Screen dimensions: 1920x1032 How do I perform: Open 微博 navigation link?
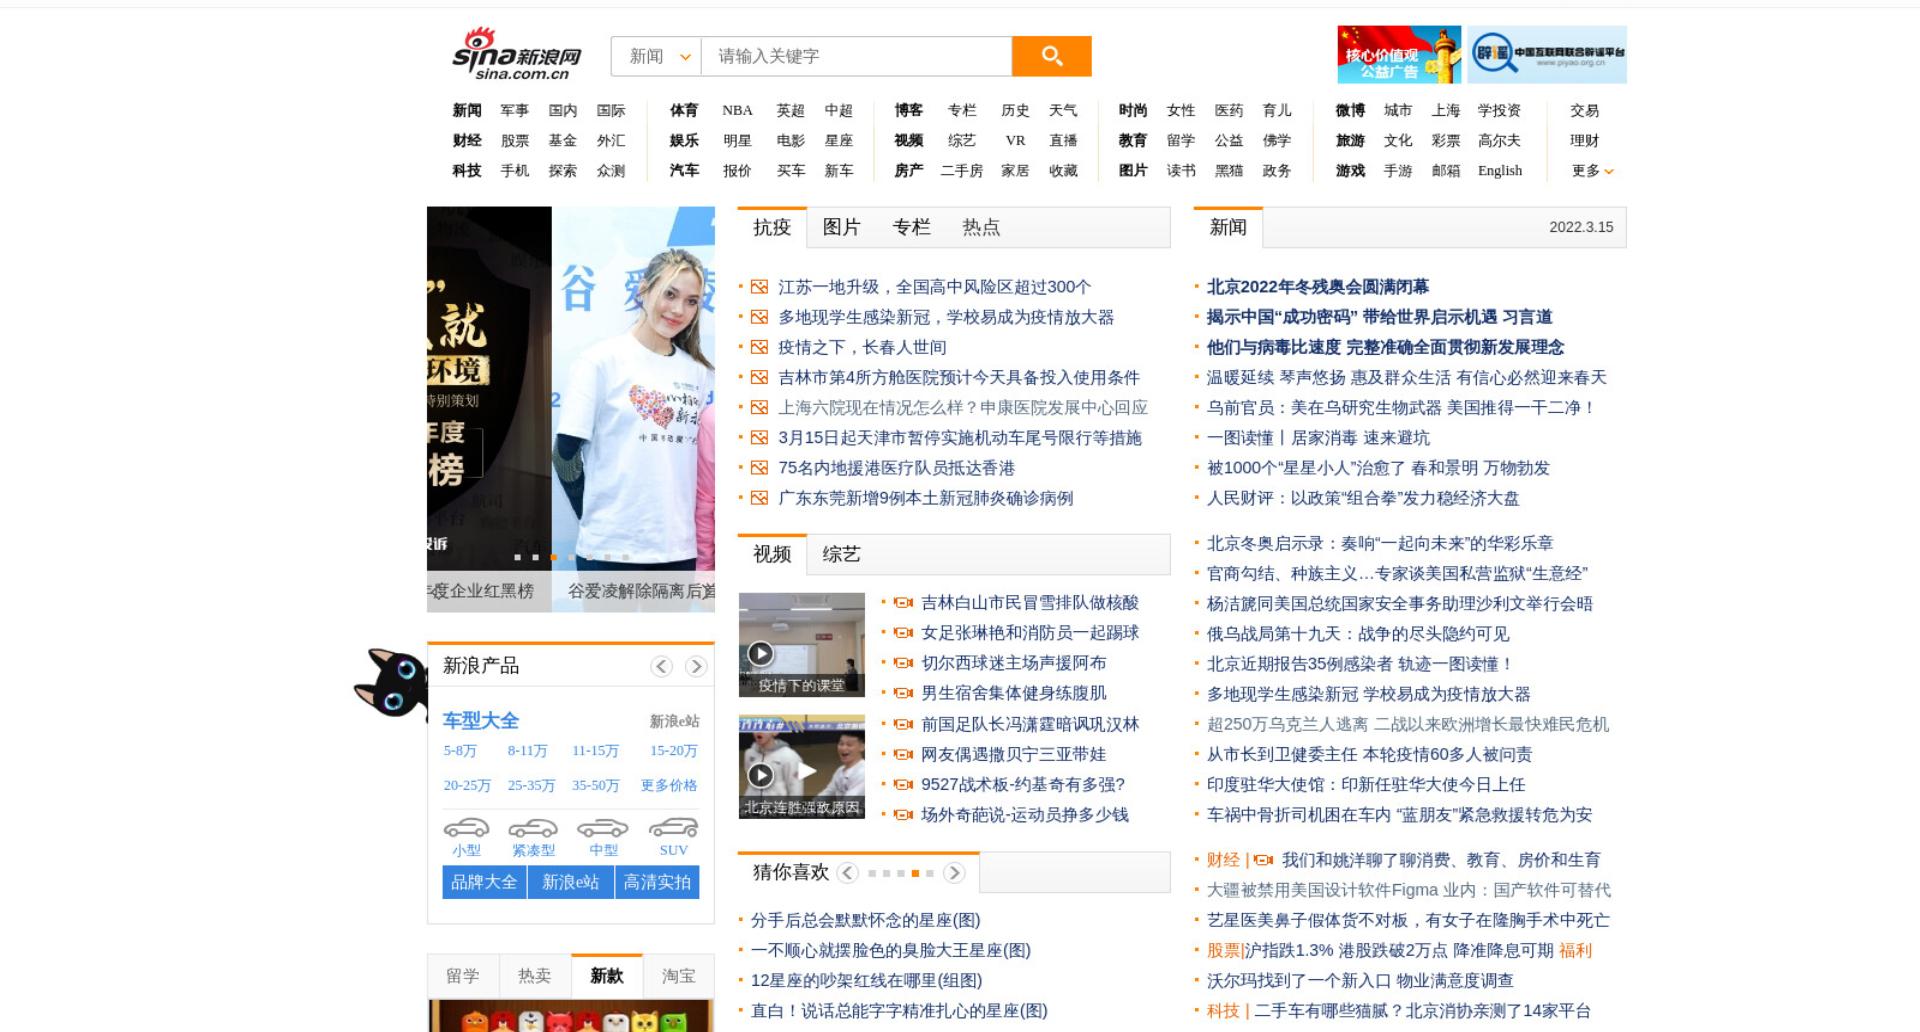pos(1350,111)
